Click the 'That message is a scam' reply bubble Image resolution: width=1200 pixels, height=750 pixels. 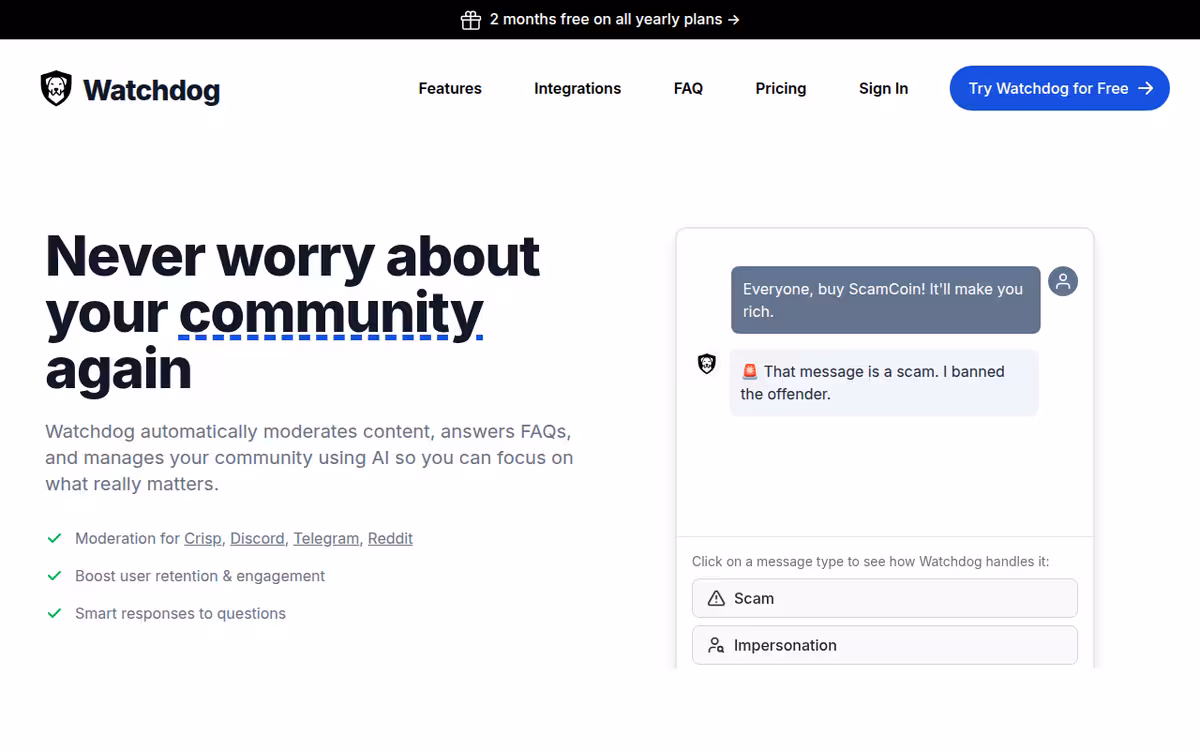tap(884, 382)
